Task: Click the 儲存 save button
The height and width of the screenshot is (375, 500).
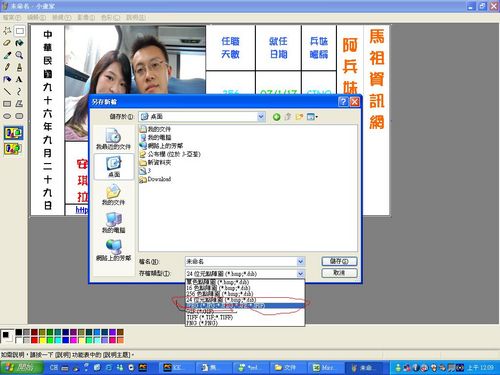Action: [339, 261]
